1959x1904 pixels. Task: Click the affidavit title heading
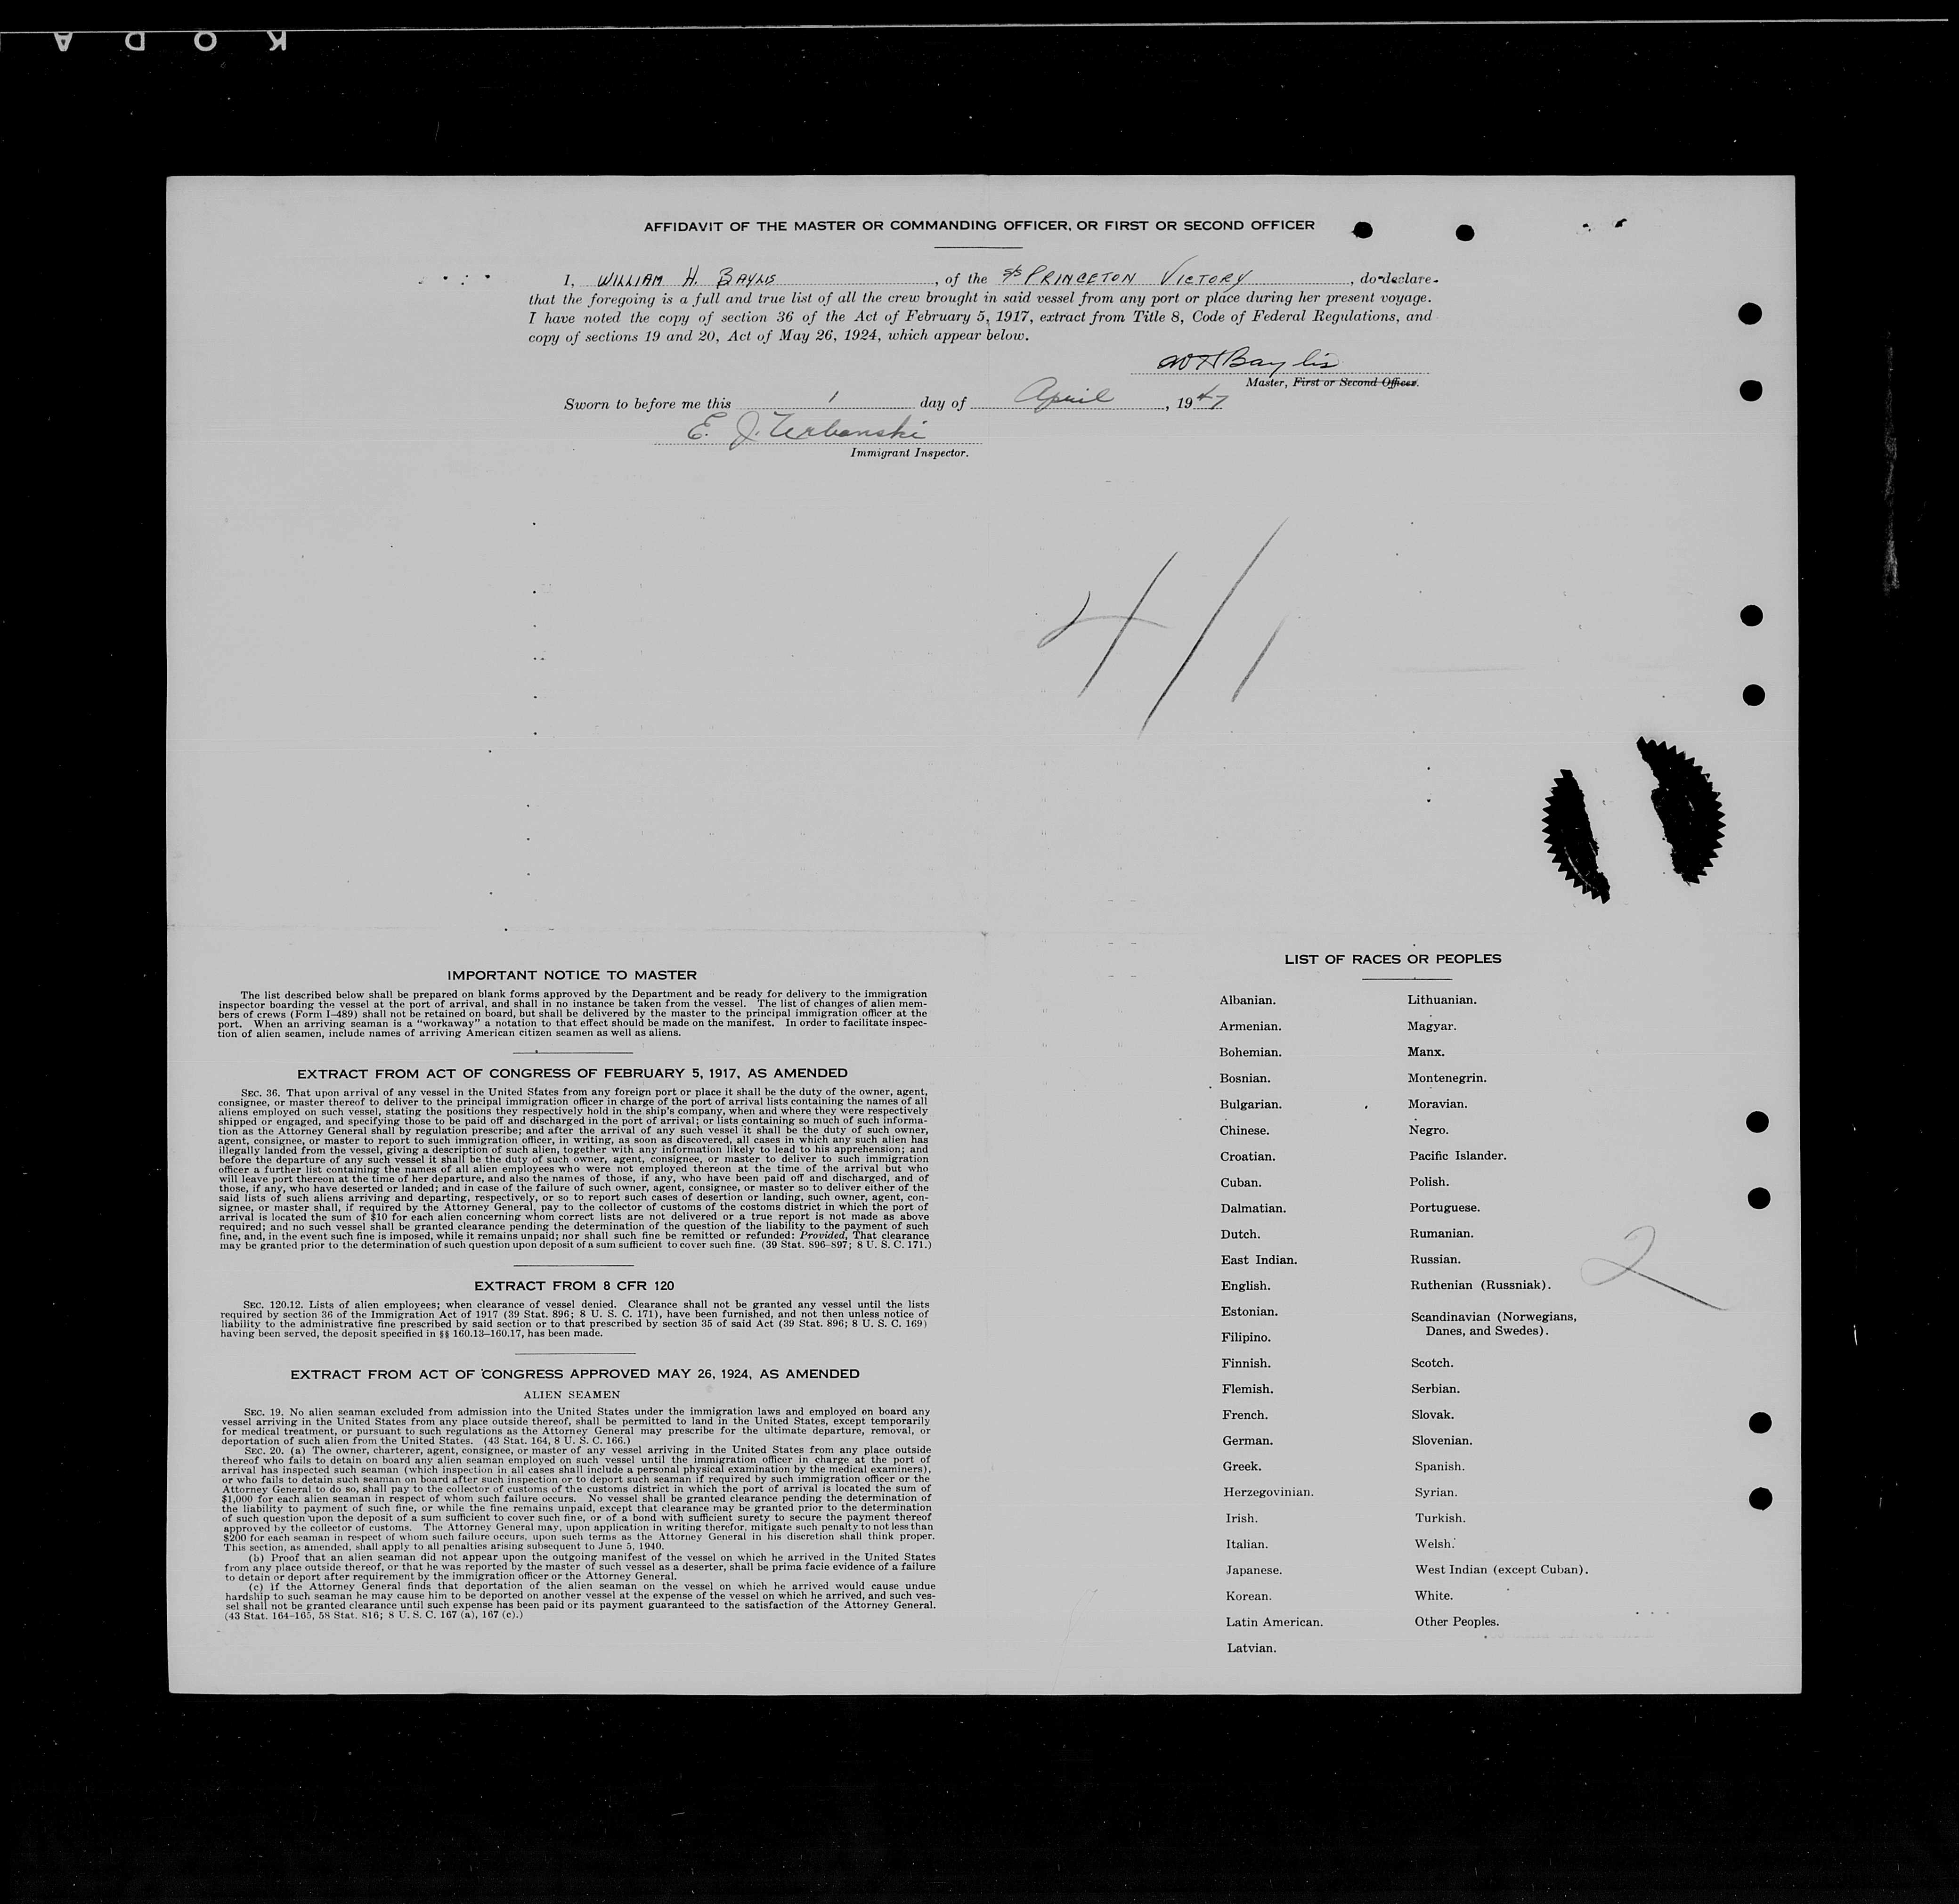tap(979, 226)
